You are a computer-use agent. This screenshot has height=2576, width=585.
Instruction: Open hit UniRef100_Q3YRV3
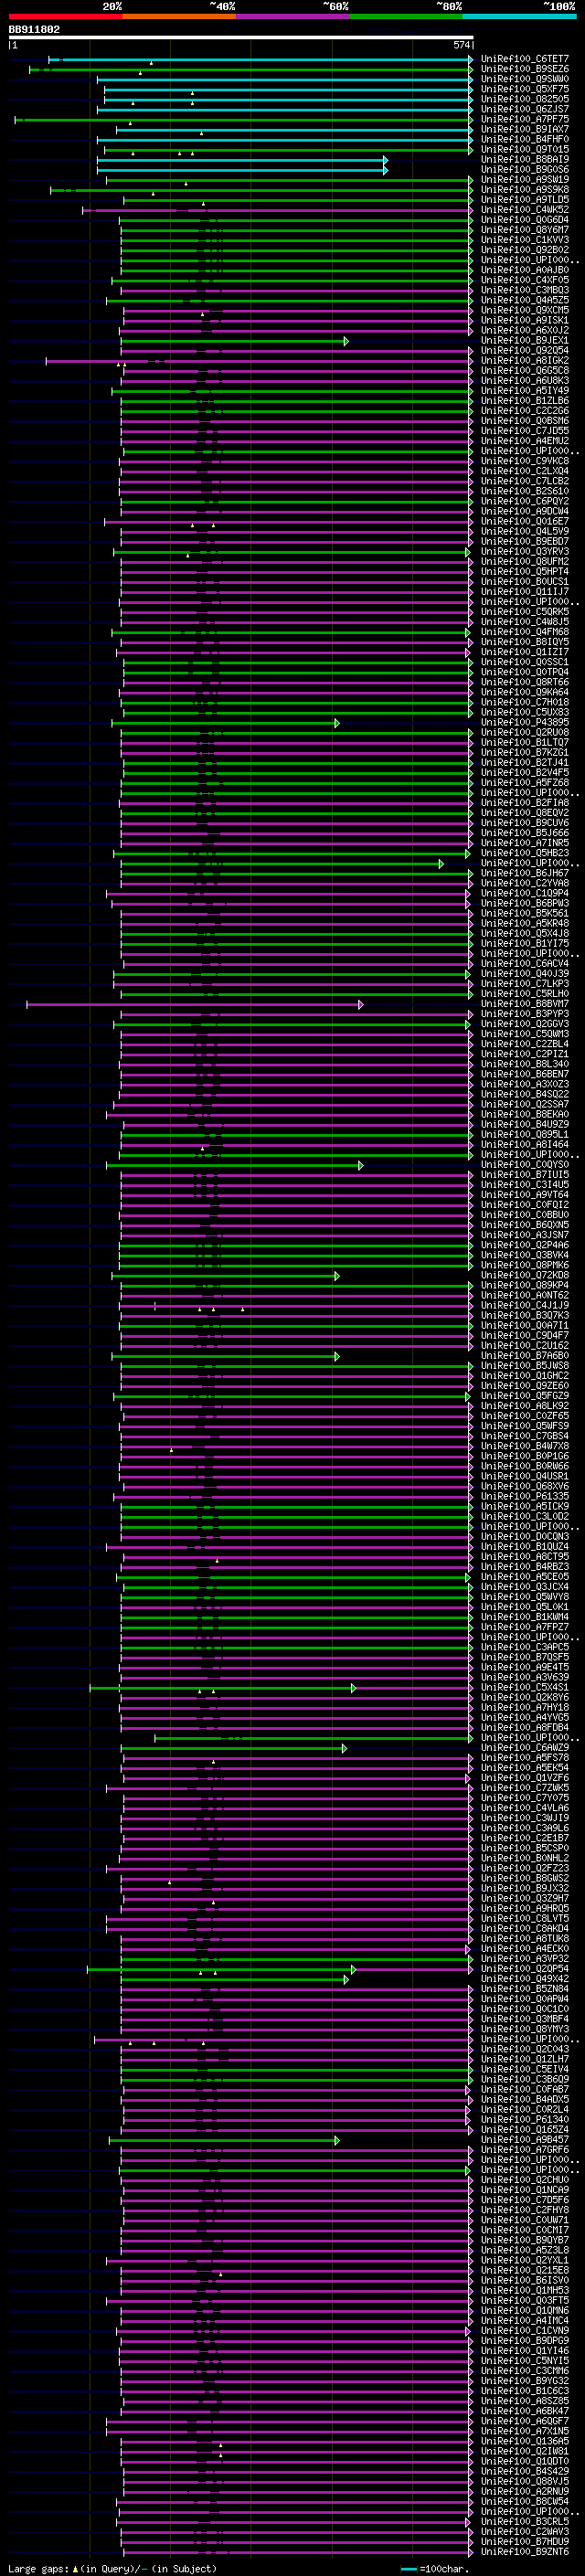coord(525,551)
